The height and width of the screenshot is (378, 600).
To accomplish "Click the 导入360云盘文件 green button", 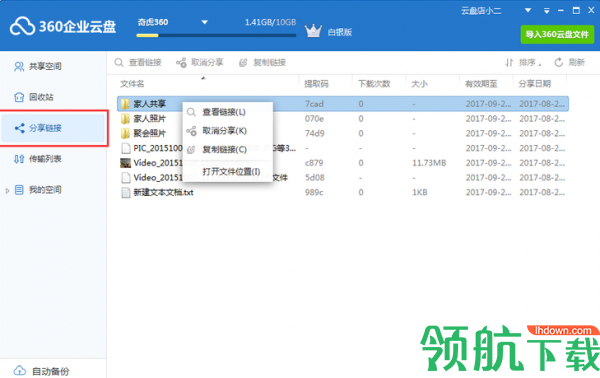I will [557, 34].
